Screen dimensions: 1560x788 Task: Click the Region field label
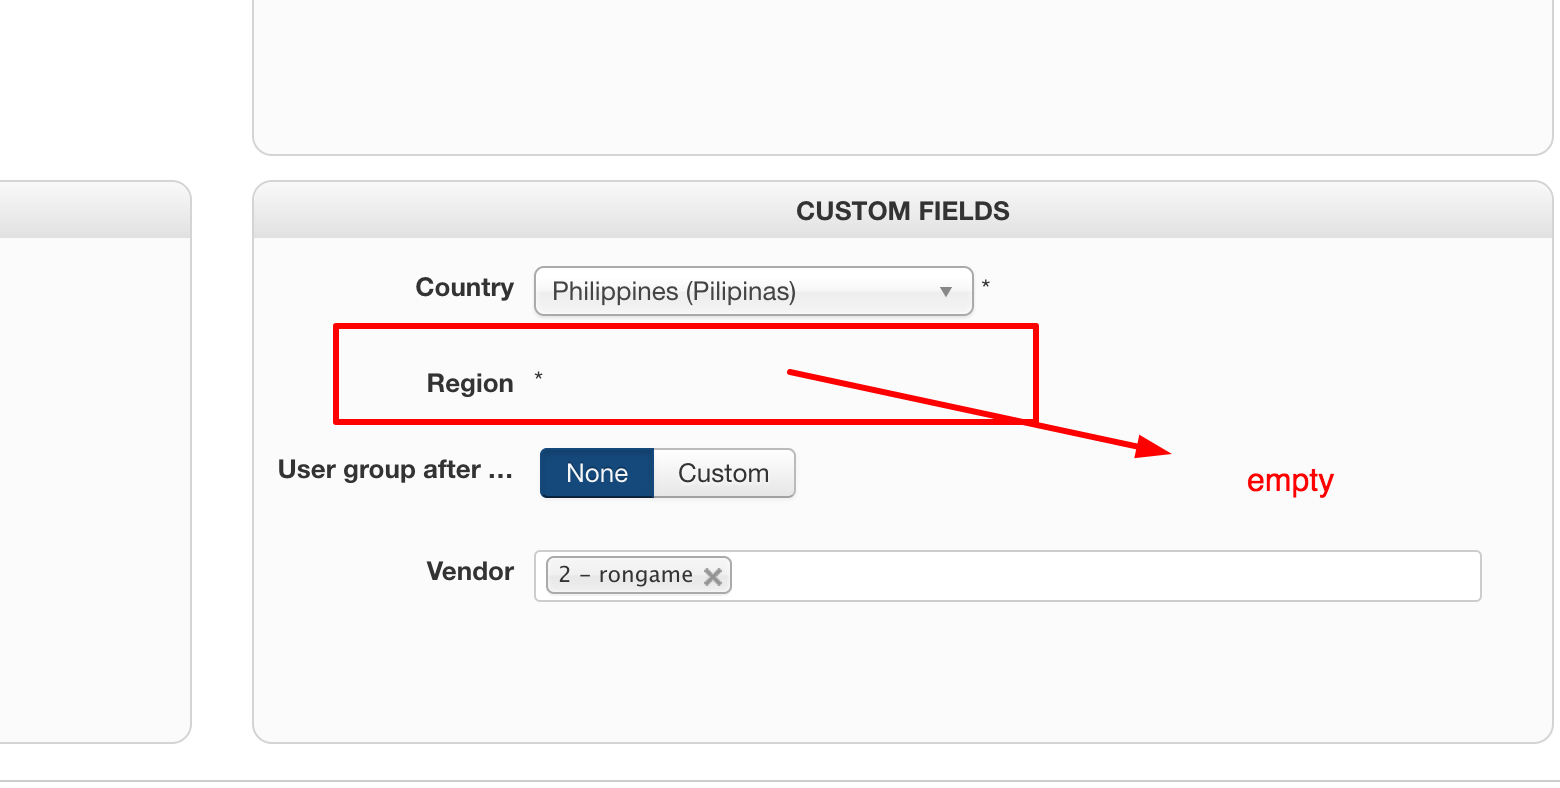tap(470, 384)
